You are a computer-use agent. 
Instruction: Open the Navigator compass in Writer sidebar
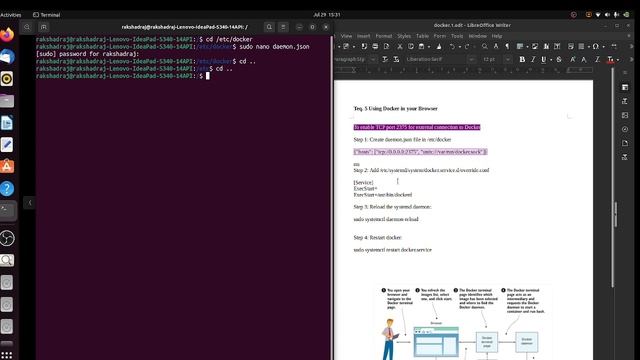(625, 129)
